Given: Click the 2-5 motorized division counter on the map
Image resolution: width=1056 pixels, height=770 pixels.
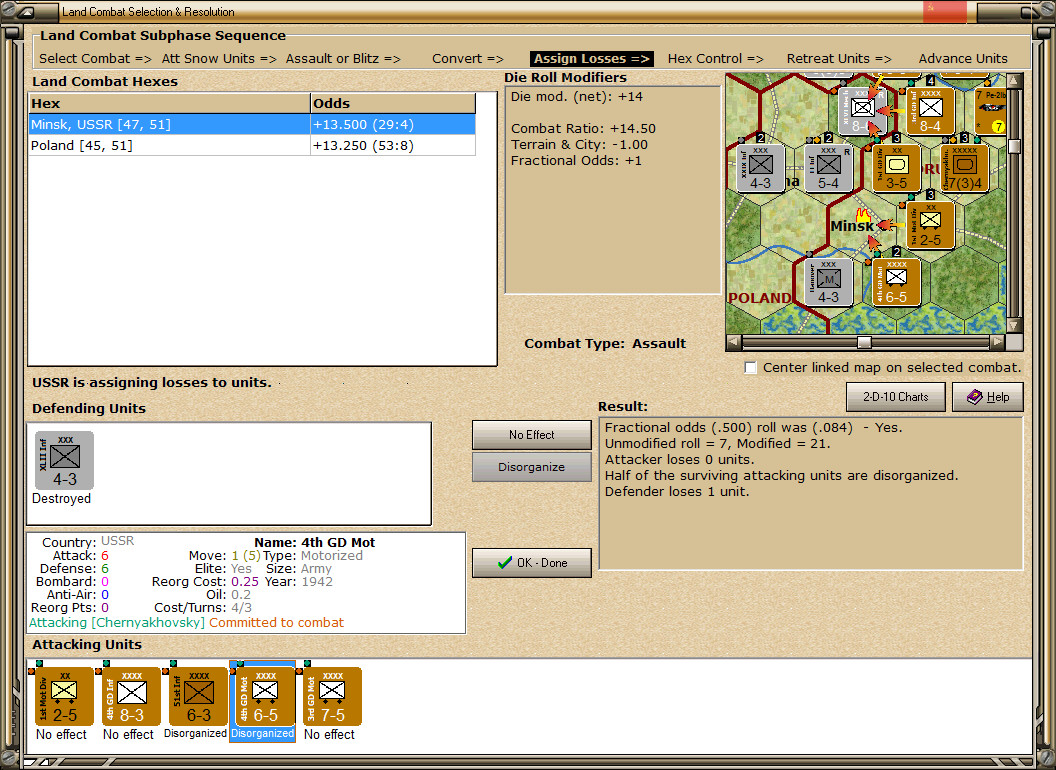Looking at the screenshot, I should [x=930, y=225].
